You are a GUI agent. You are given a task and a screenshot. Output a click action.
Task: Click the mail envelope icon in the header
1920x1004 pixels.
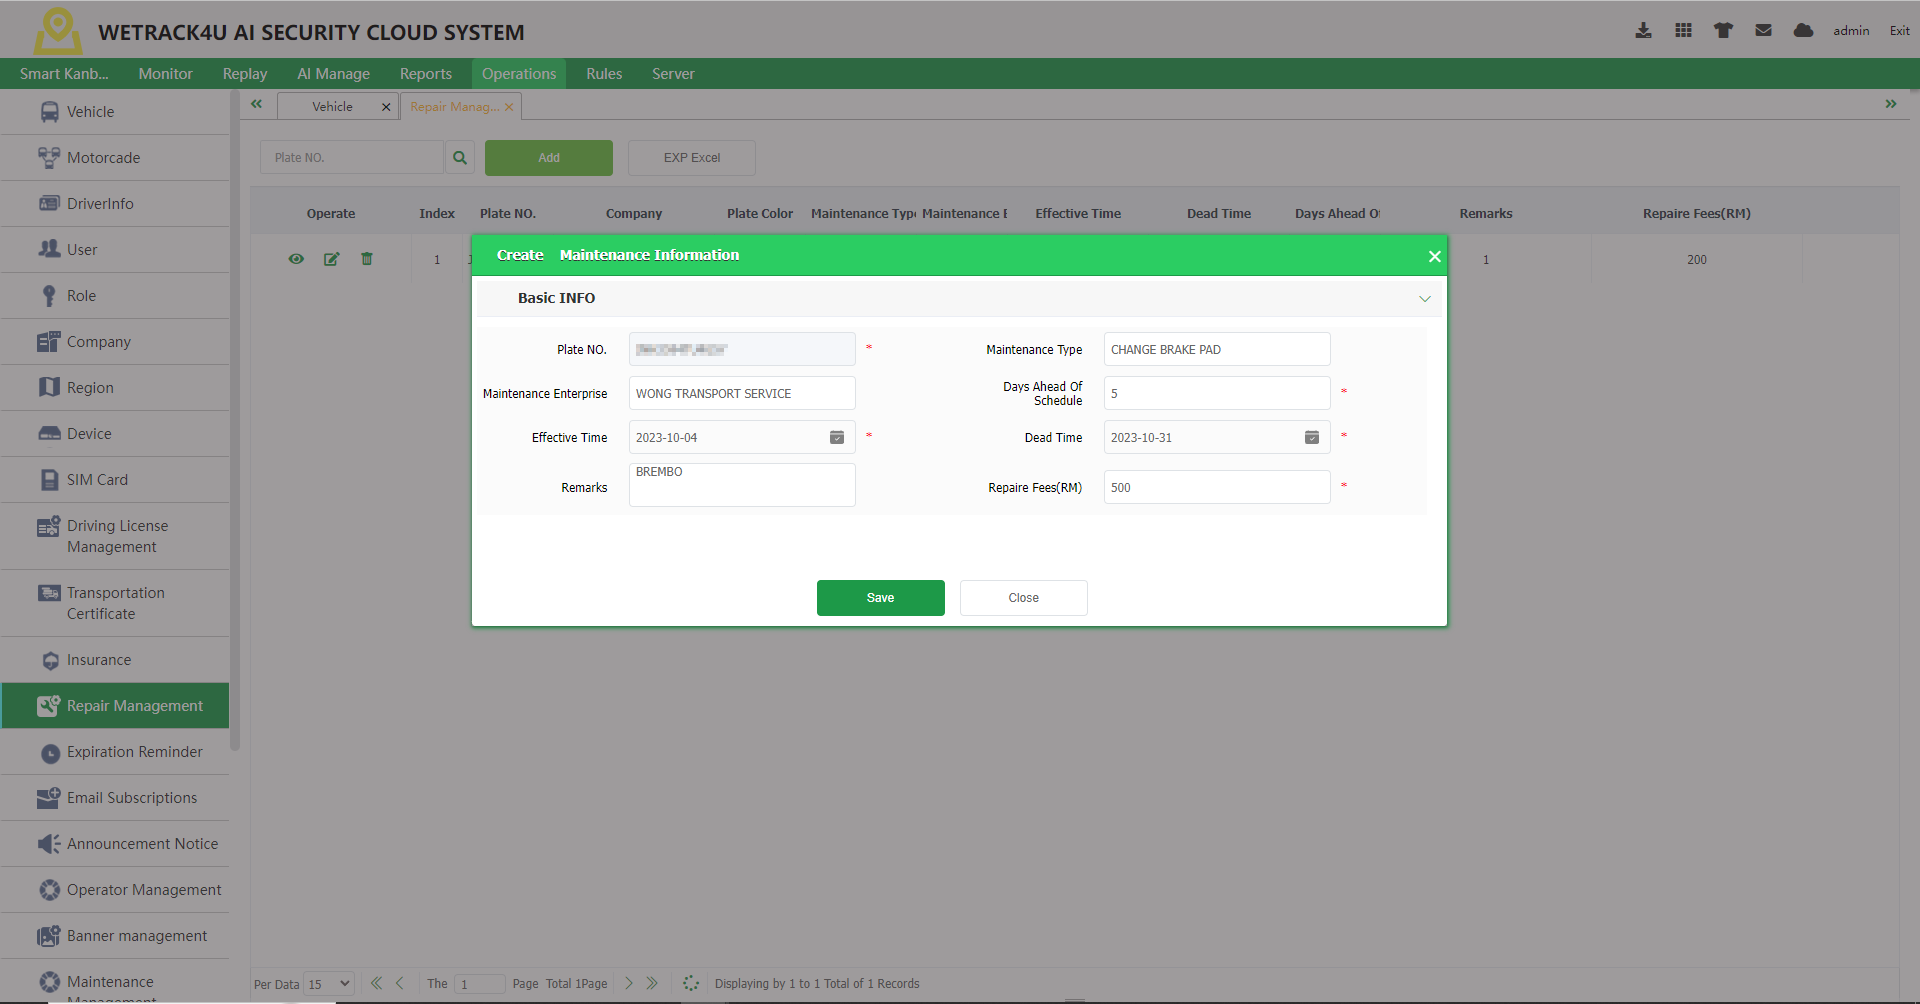[1763, 30]
